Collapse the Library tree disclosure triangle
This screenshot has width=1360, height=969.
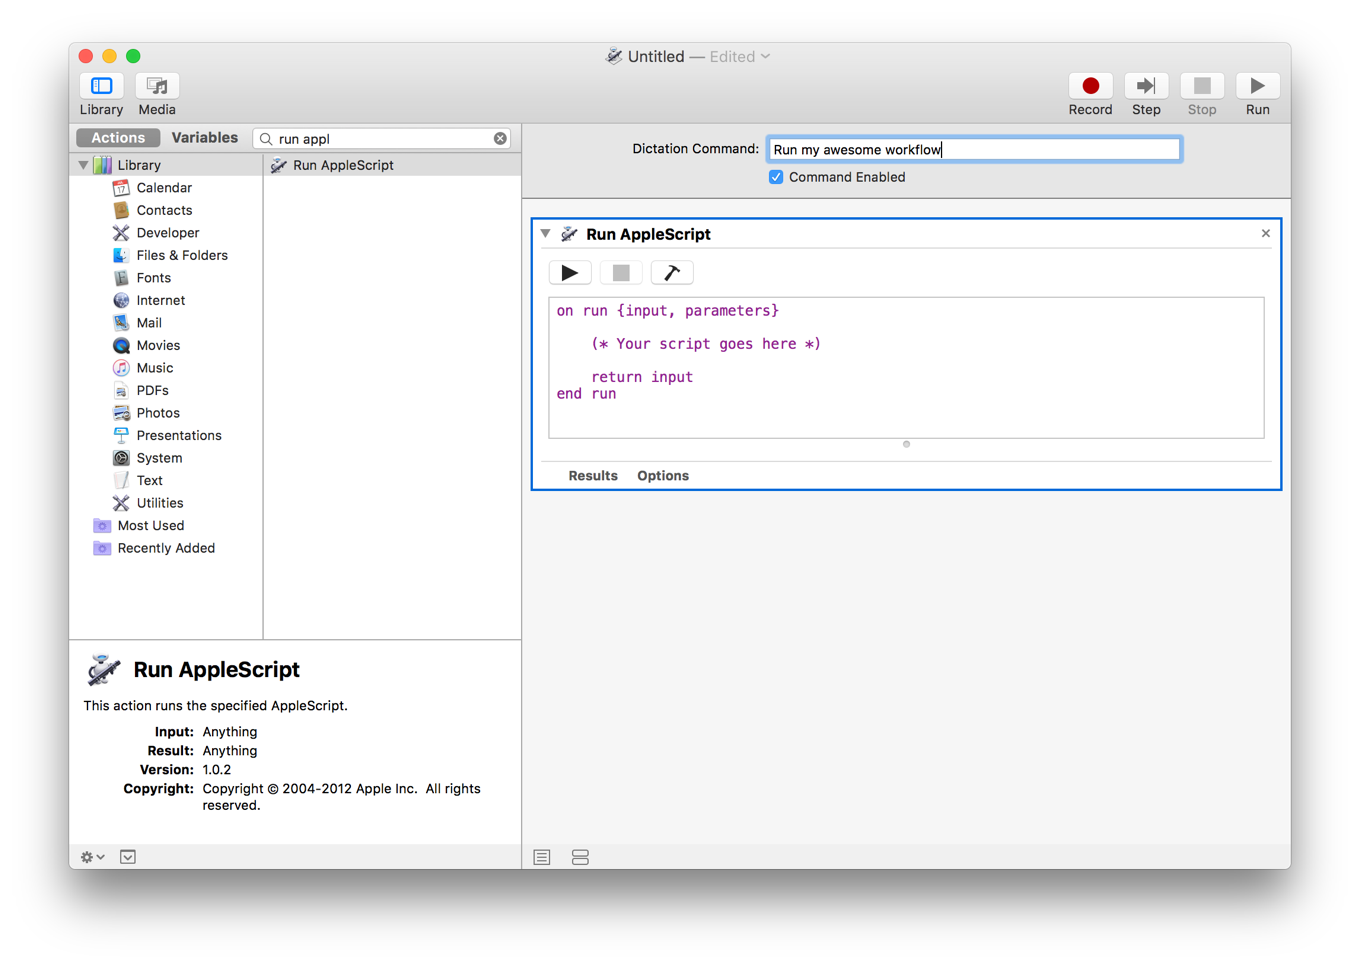83,165
